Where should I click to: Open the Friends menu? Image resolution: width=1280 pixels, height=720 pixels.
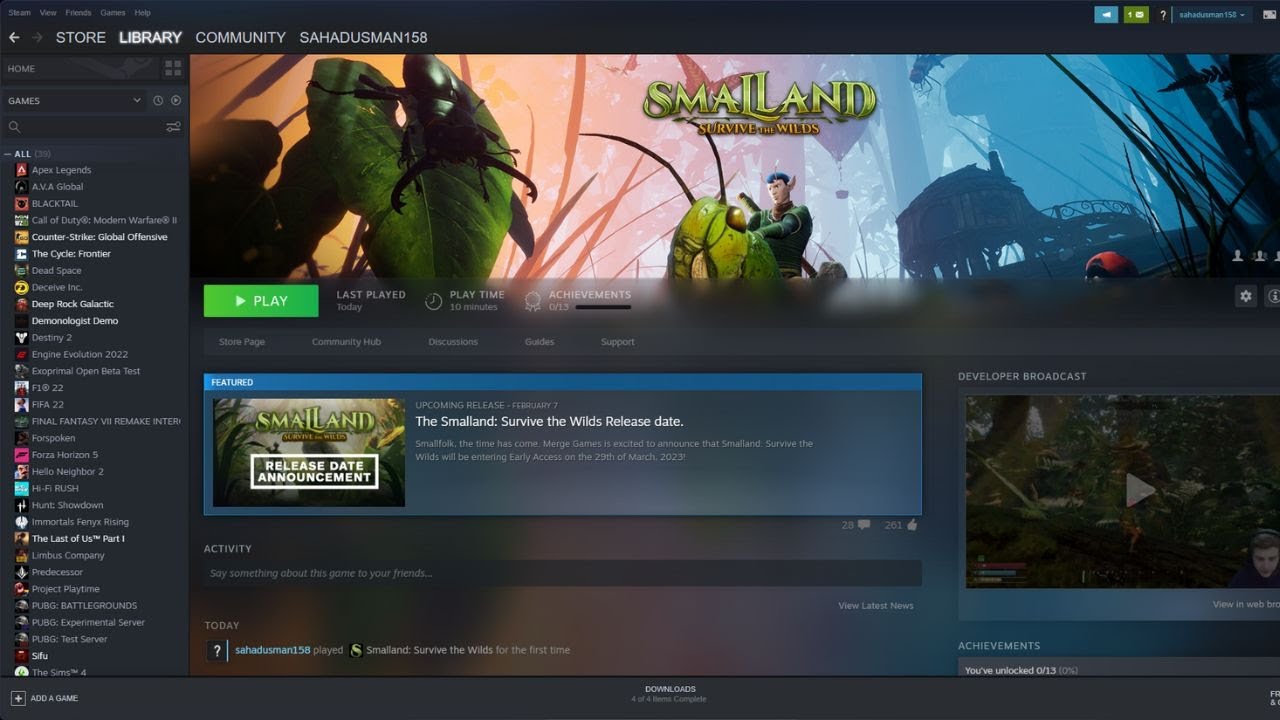[x=78, y=13]
